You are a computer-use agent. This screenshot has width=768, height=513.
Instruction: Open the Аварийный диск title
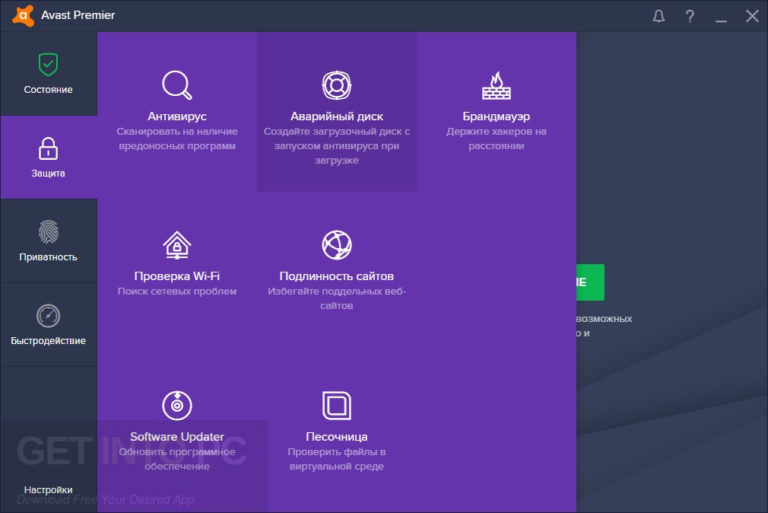coord(336,117)
